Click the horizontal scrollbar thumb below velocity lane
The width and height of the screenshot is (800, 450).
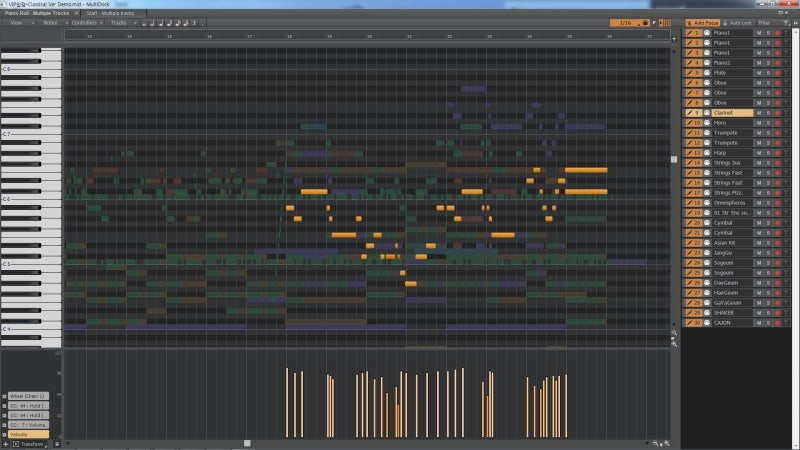[x=247, y=443]
